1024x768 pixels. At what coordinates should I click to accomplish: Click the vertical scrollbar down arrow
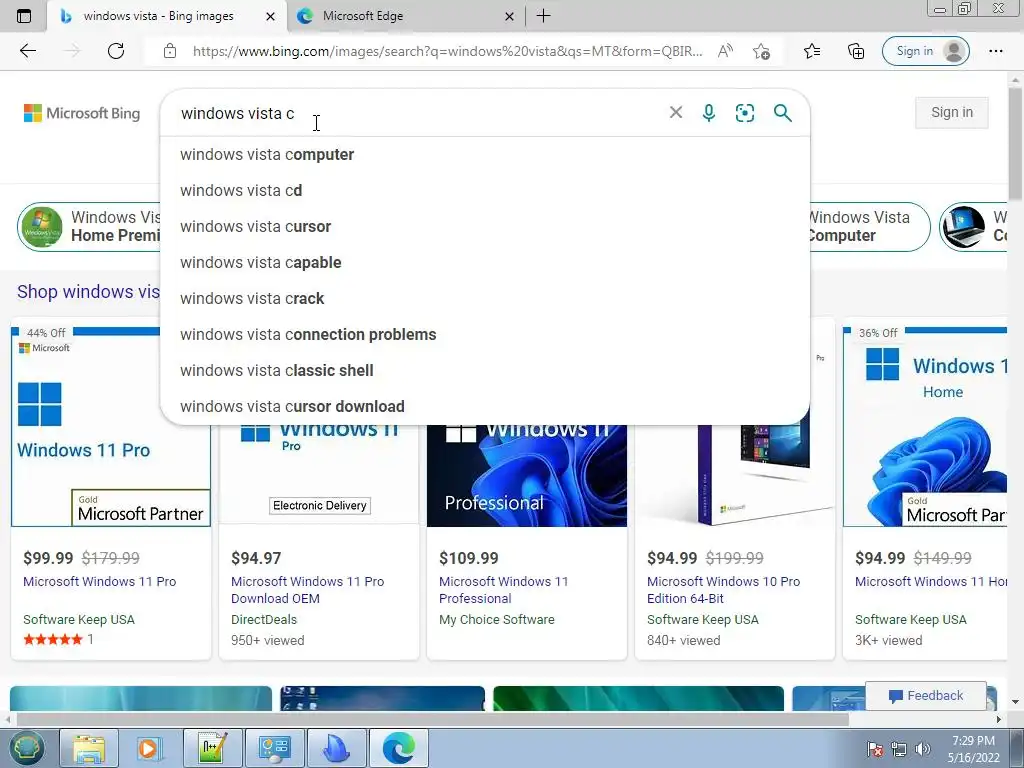click(x=1015, y=702)
